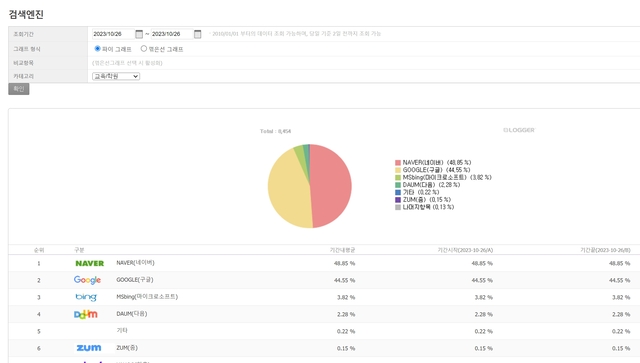The height and width of the screenshot is (363, 640).
Task: Click GOOGLE 기간내평균 value 44.55 %
Action: (344, 281)
